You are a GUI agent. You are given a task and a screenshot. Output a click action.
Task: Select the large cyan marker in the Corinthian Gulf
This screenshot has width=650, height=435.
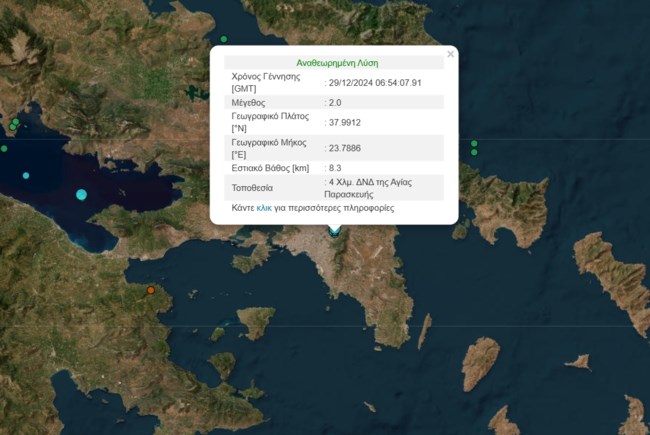[82, 194]
